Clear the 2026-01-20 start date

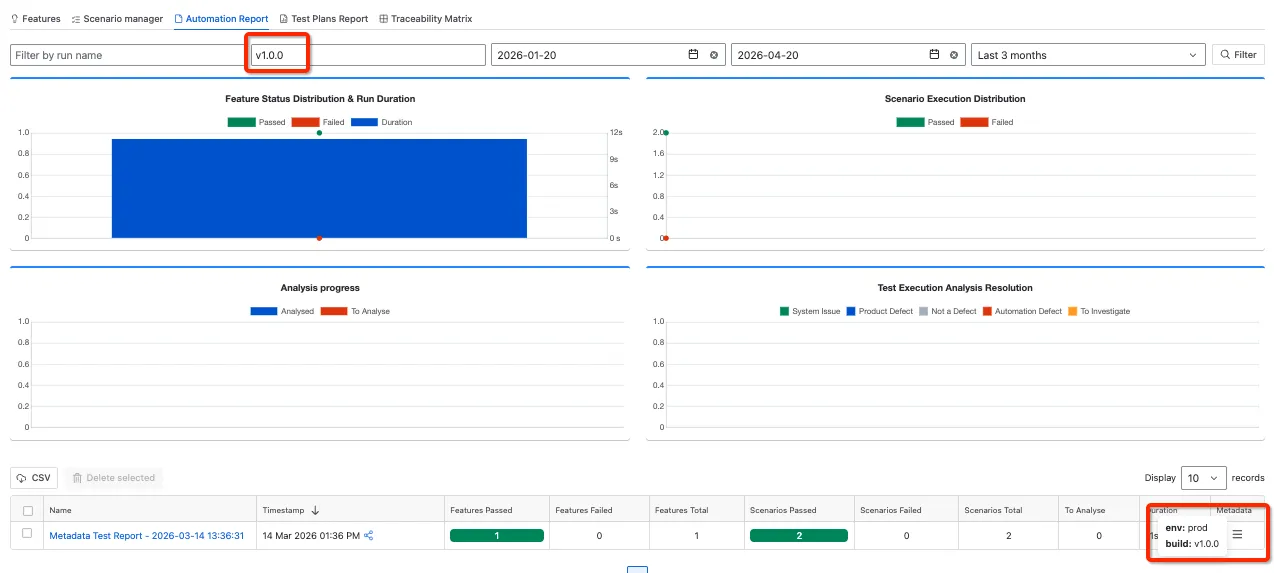(x=714, y=55)
